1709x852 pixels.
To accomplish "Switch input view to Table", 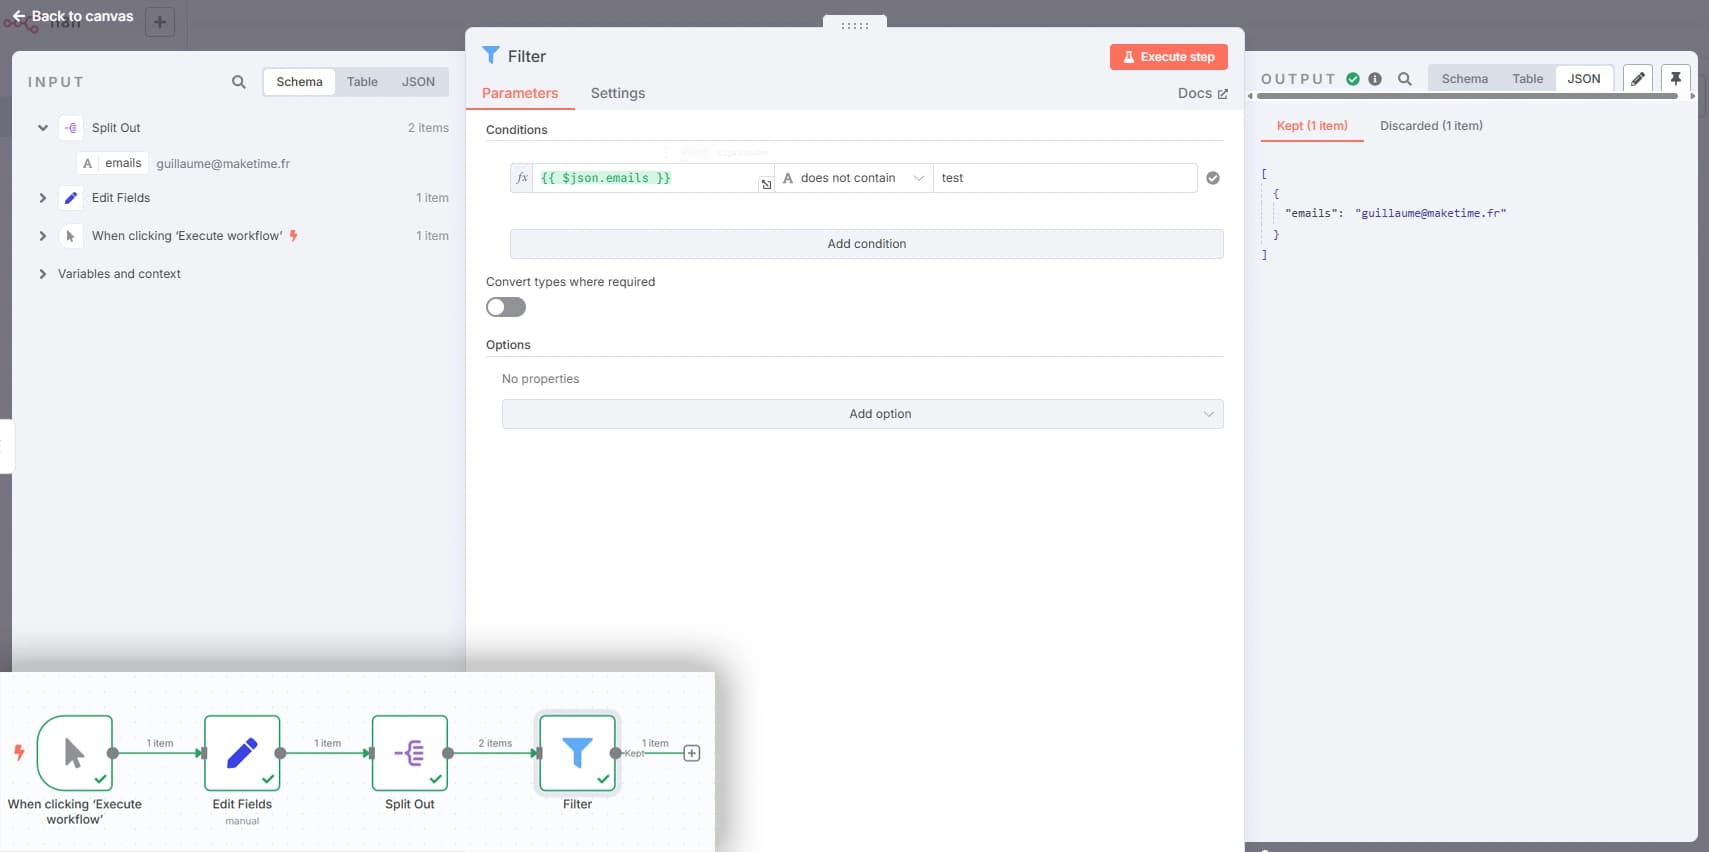I will 362,82.
